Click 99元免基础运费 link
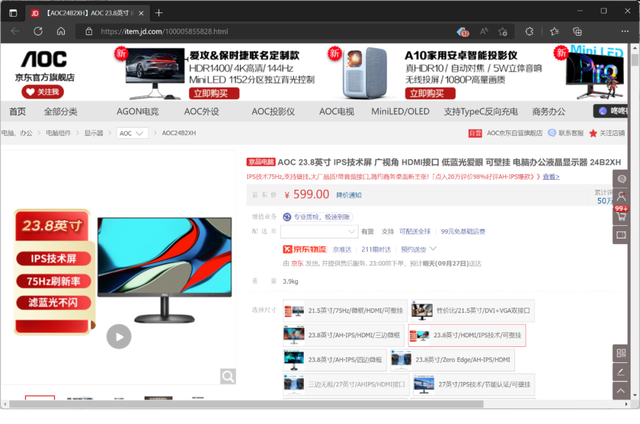This screenshot has width=640, height=424. tap(463, 231)
